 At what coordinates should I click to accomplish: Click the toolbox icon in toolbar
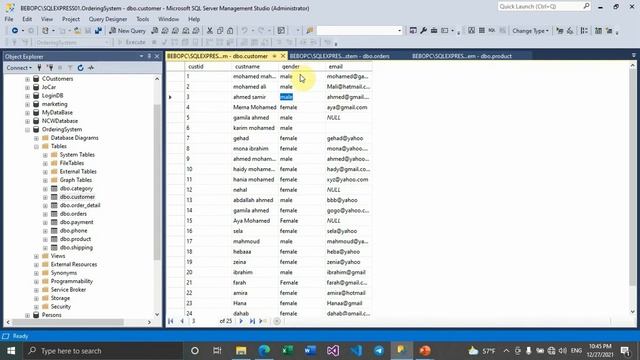tap(434, 31)
